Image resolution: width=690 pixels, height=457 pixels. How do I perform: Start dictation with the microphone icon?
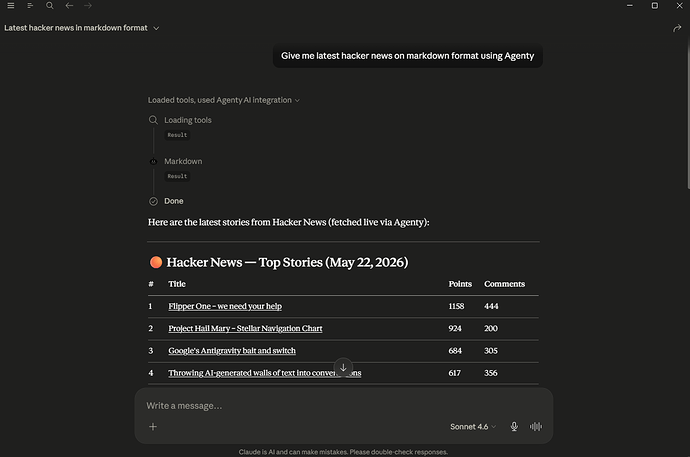514,427
